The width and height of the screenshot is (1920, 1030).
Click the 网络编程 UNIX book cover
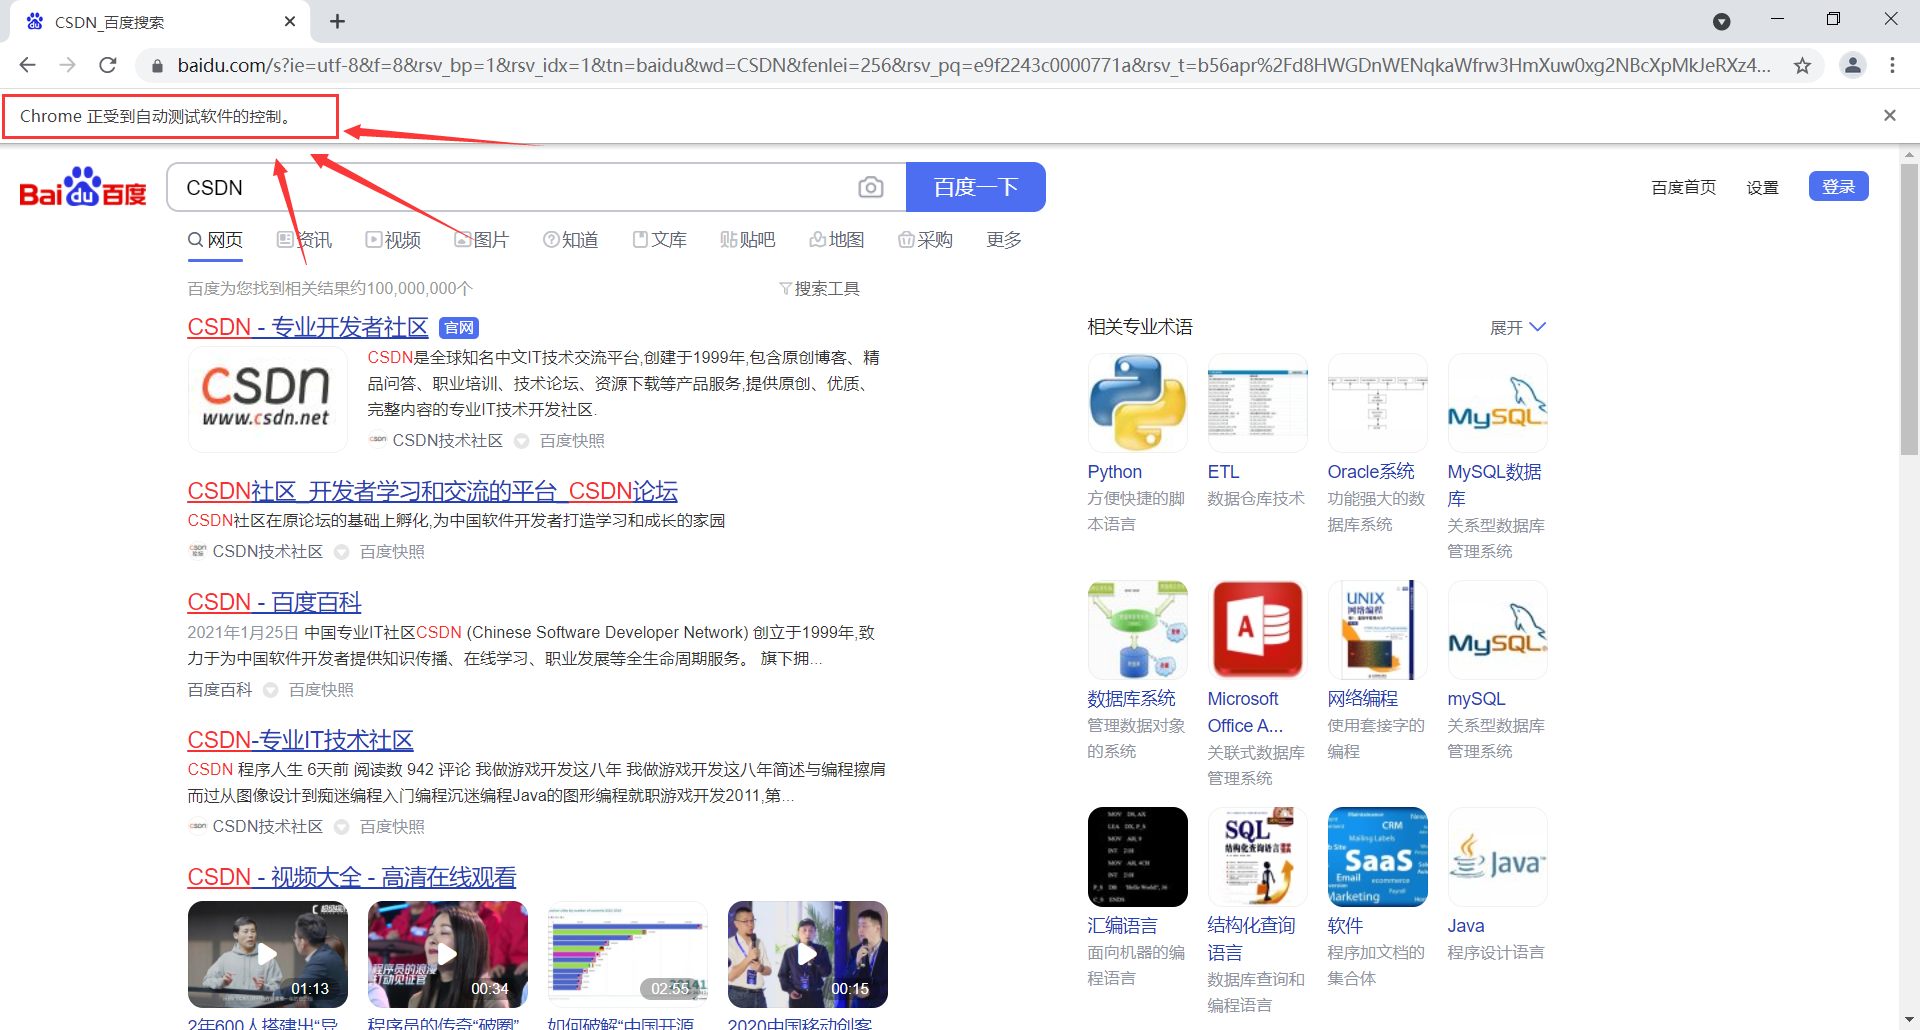click(1377, 630)
